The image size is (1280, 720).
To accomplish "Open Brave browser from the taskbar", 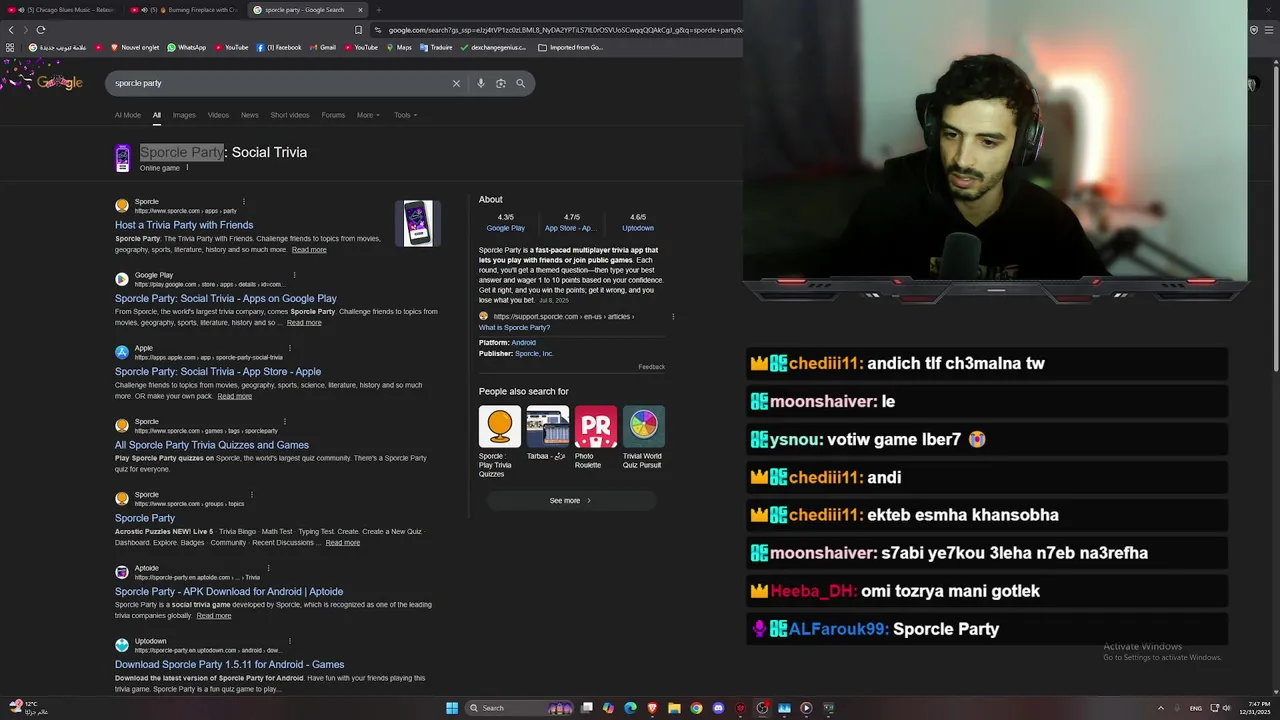I will pos(652,708).
